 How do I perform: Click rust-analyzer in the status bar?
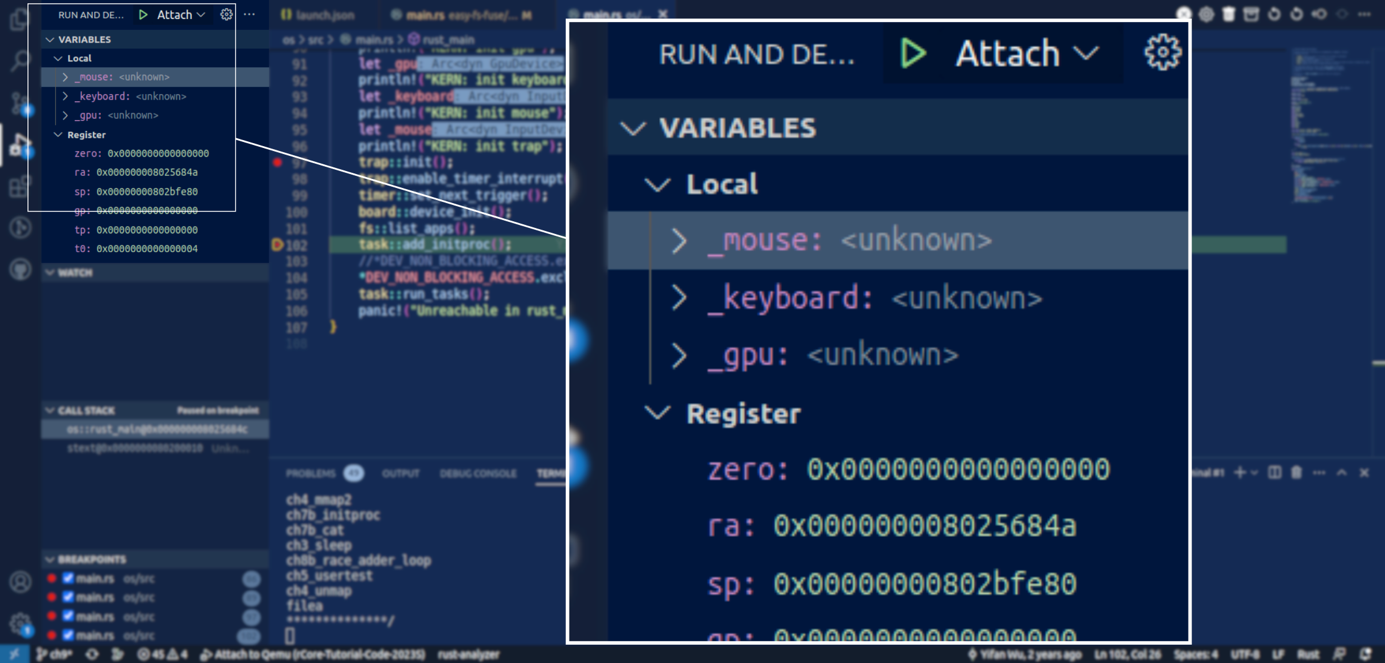click(468, 654)
